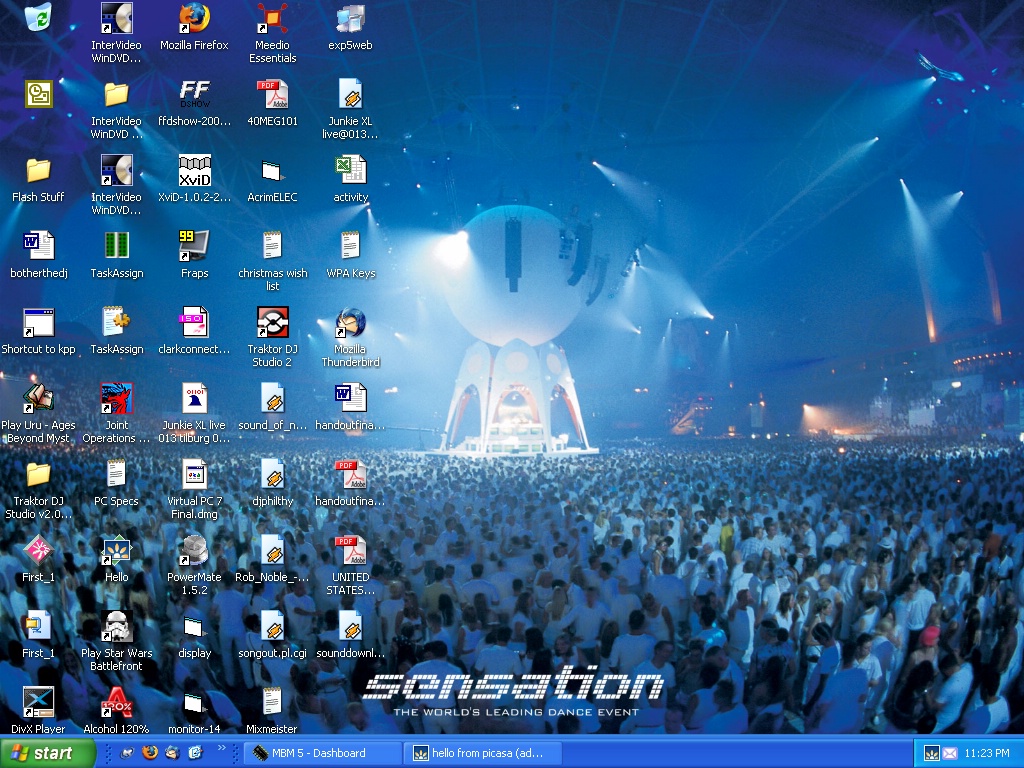
Task: Click the 11:23 PM taskbar clock
Action: tap(987, 753)
